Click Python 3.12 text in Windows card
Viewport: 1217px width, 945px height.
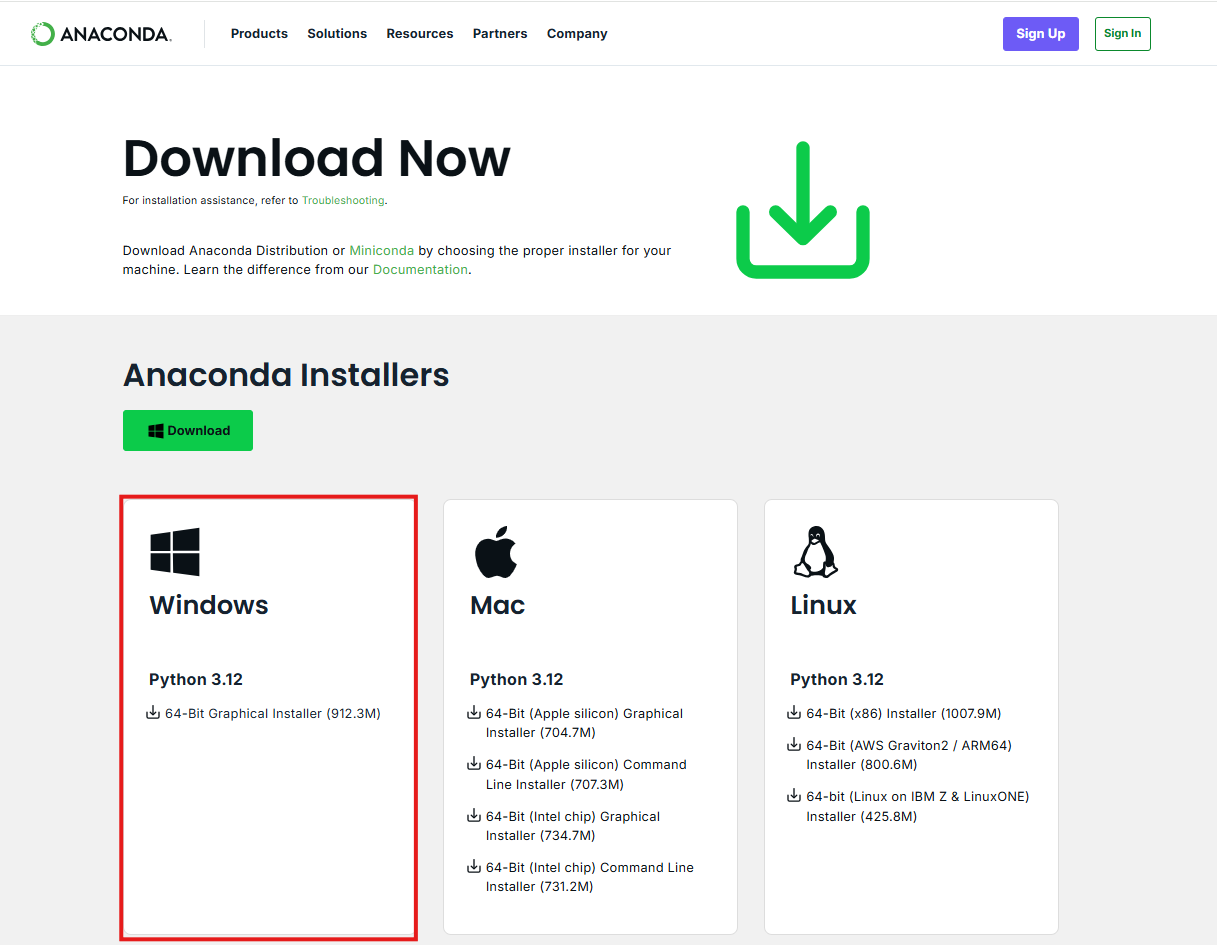(196, 679)
